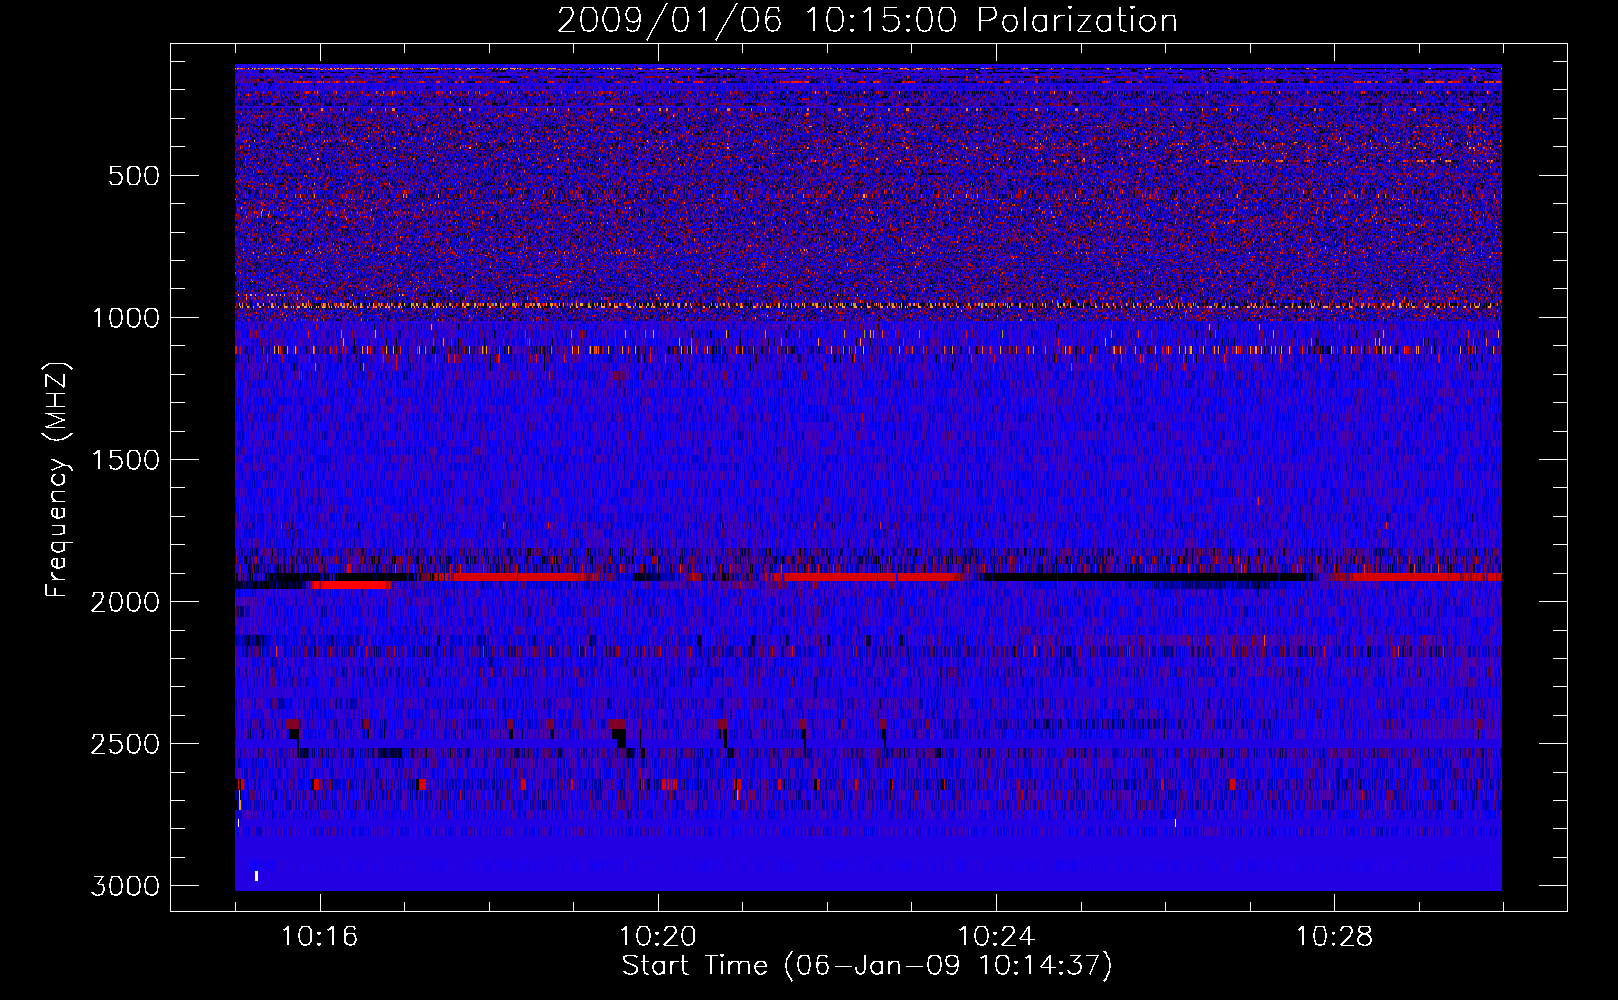
Task: Click the 10:20 time tick label
Action: (x=658, y=937)
